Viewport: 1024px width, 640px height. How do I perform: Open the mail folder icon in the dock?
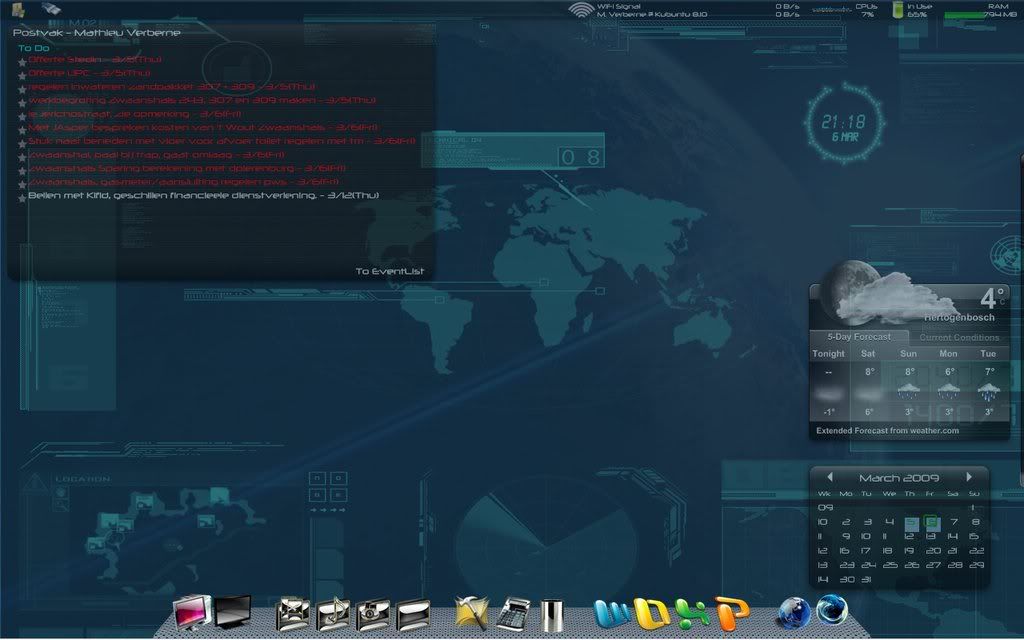click(x=293, y=612)
